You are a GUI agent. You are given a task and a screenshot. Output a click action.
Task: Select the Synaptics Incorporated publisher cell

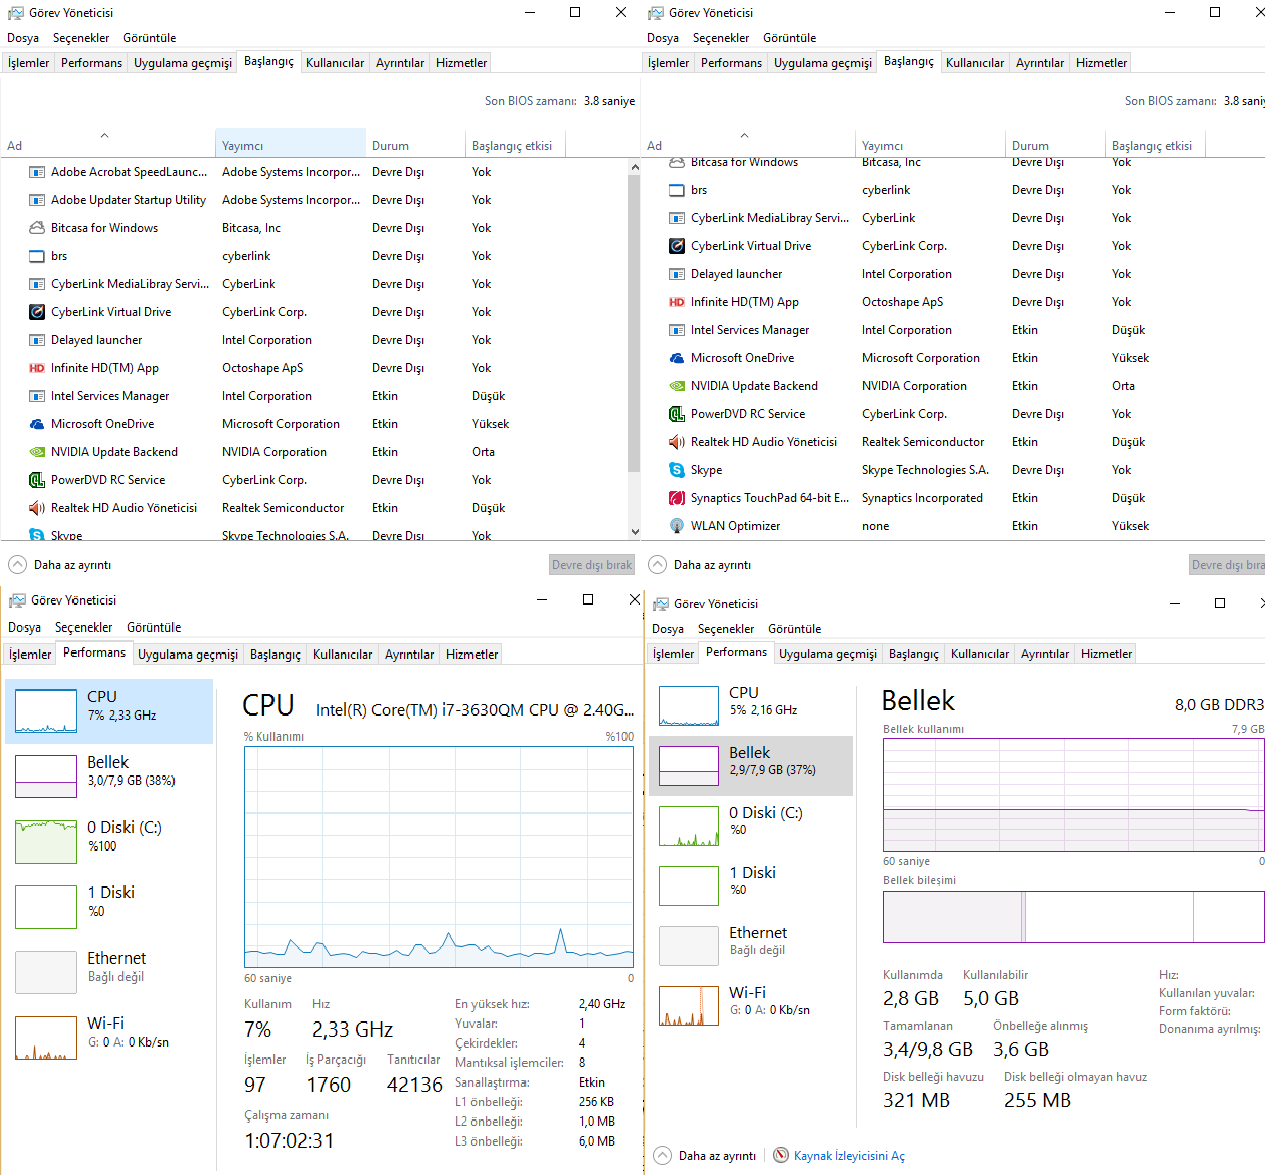922,498
